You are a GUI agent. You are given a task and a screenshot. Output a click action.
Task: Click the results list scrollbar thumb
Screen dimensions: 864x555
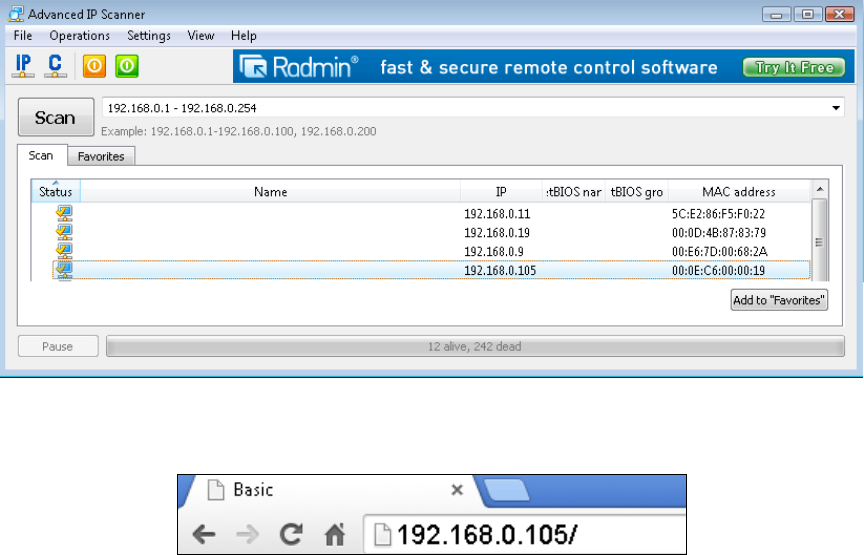tap(819, 240)
